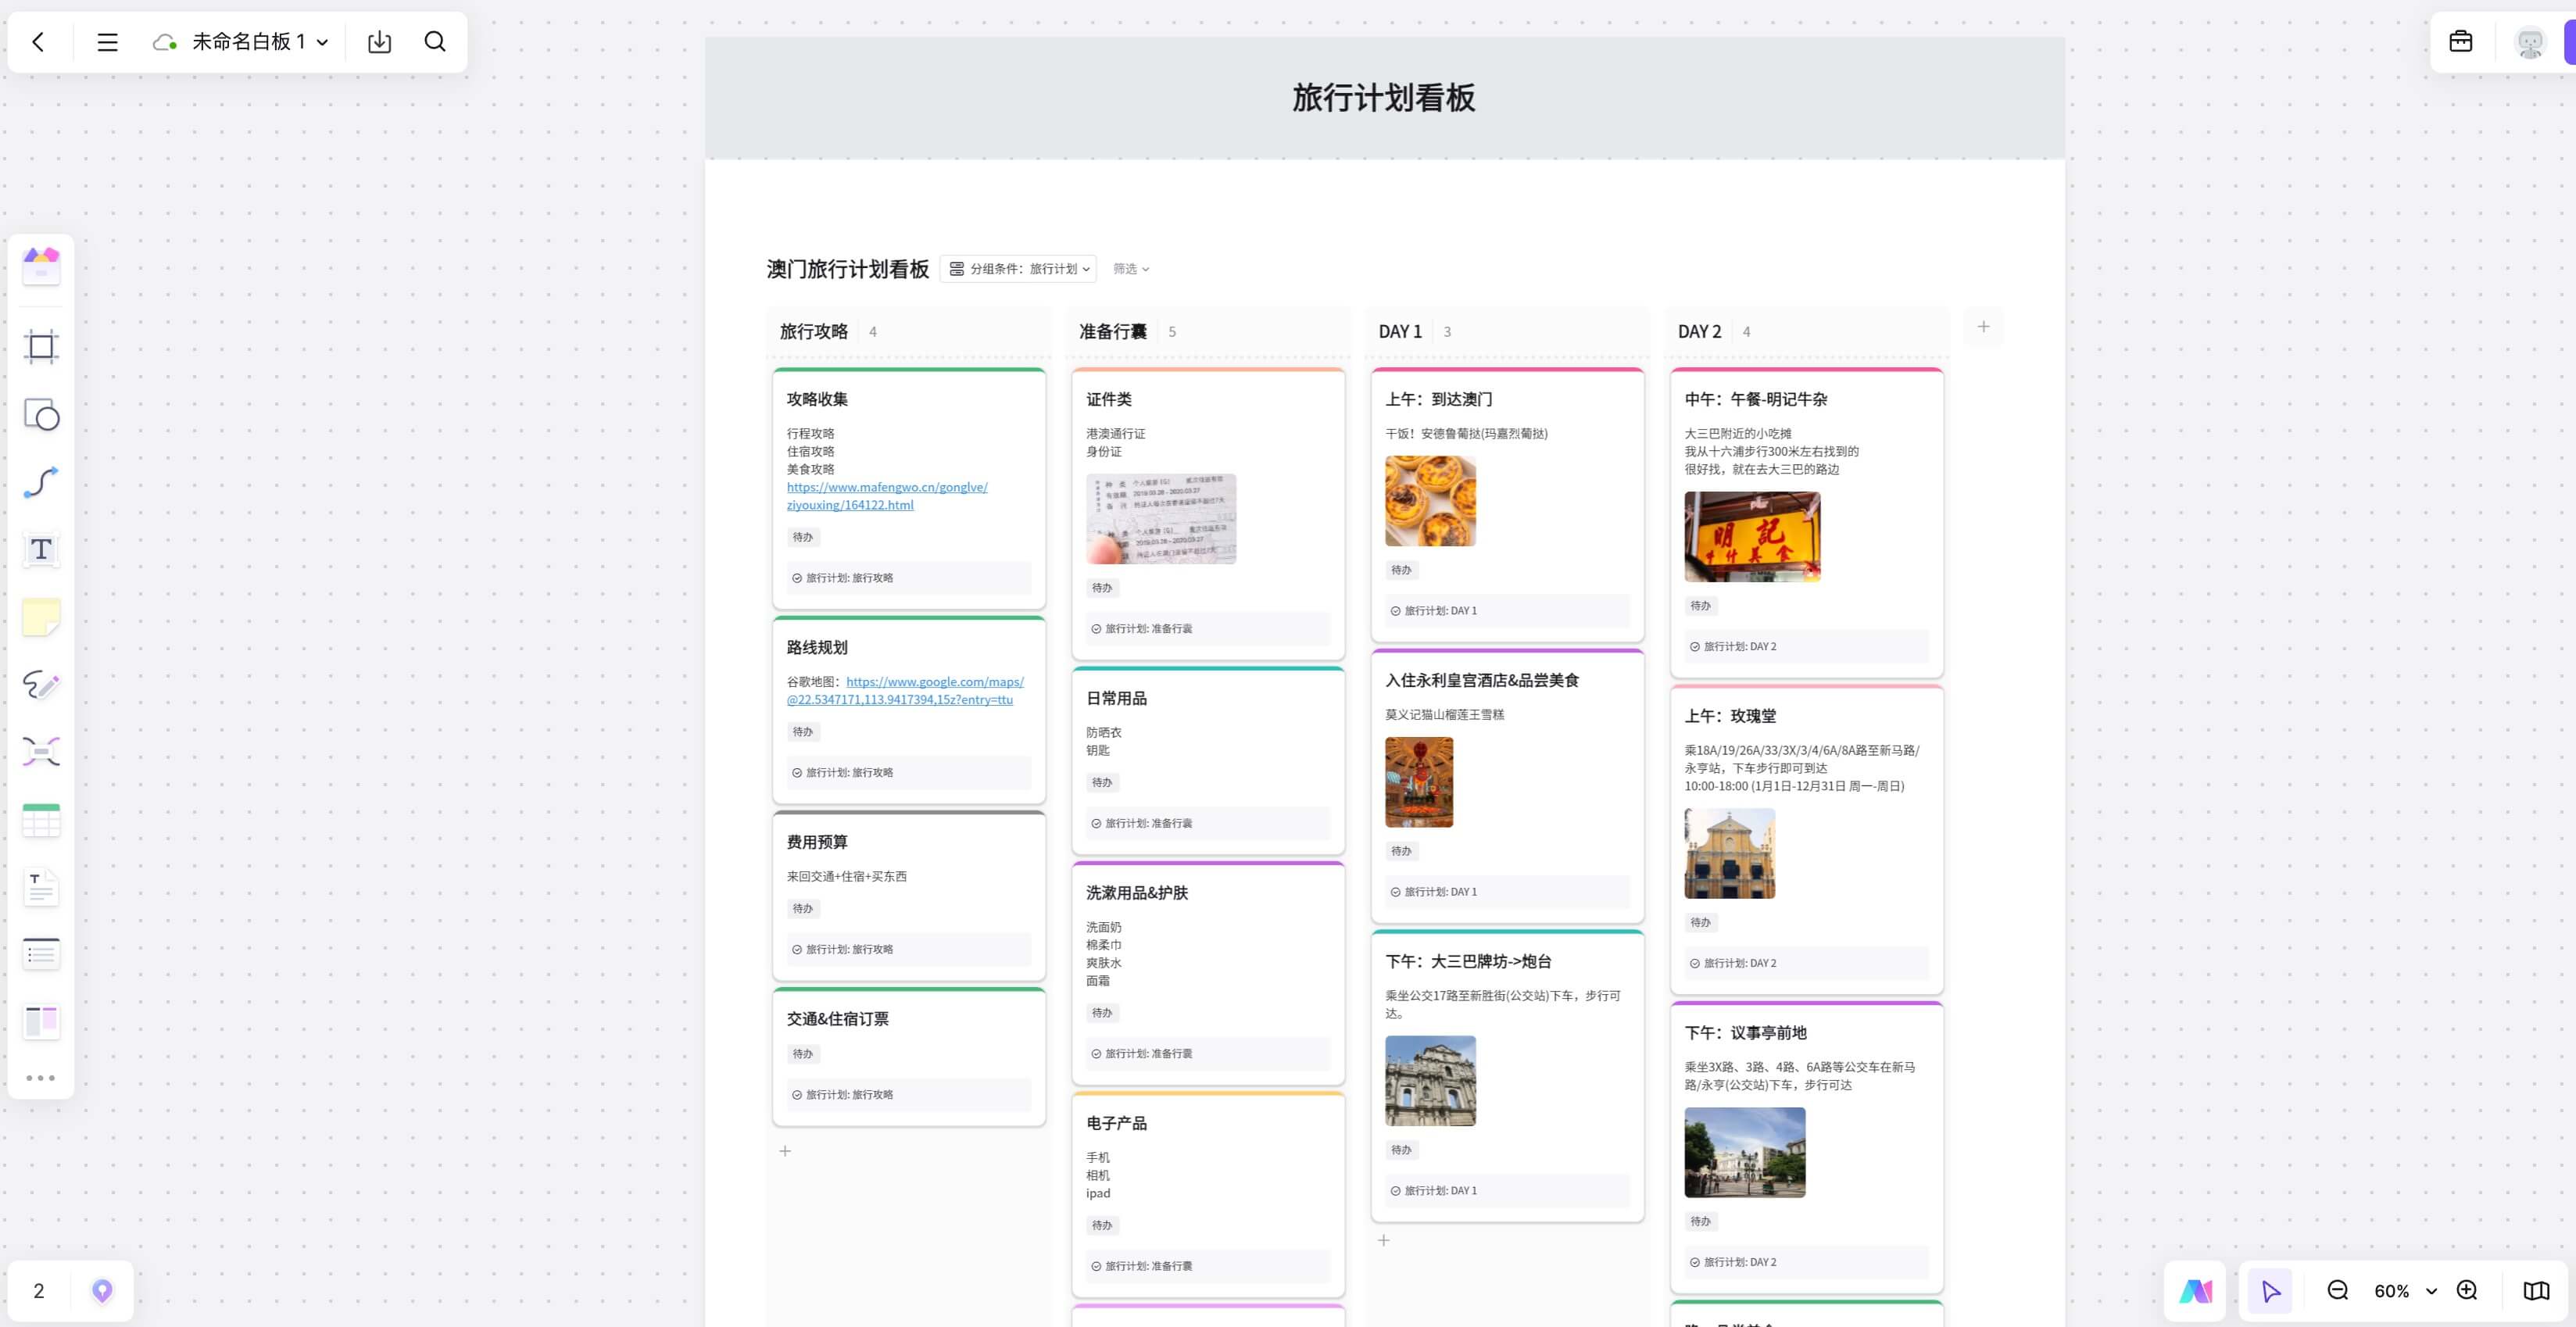2576x1327 pixels.
Task: Click the 待办 tag on 费用预算 card
Action: (803, 909)
